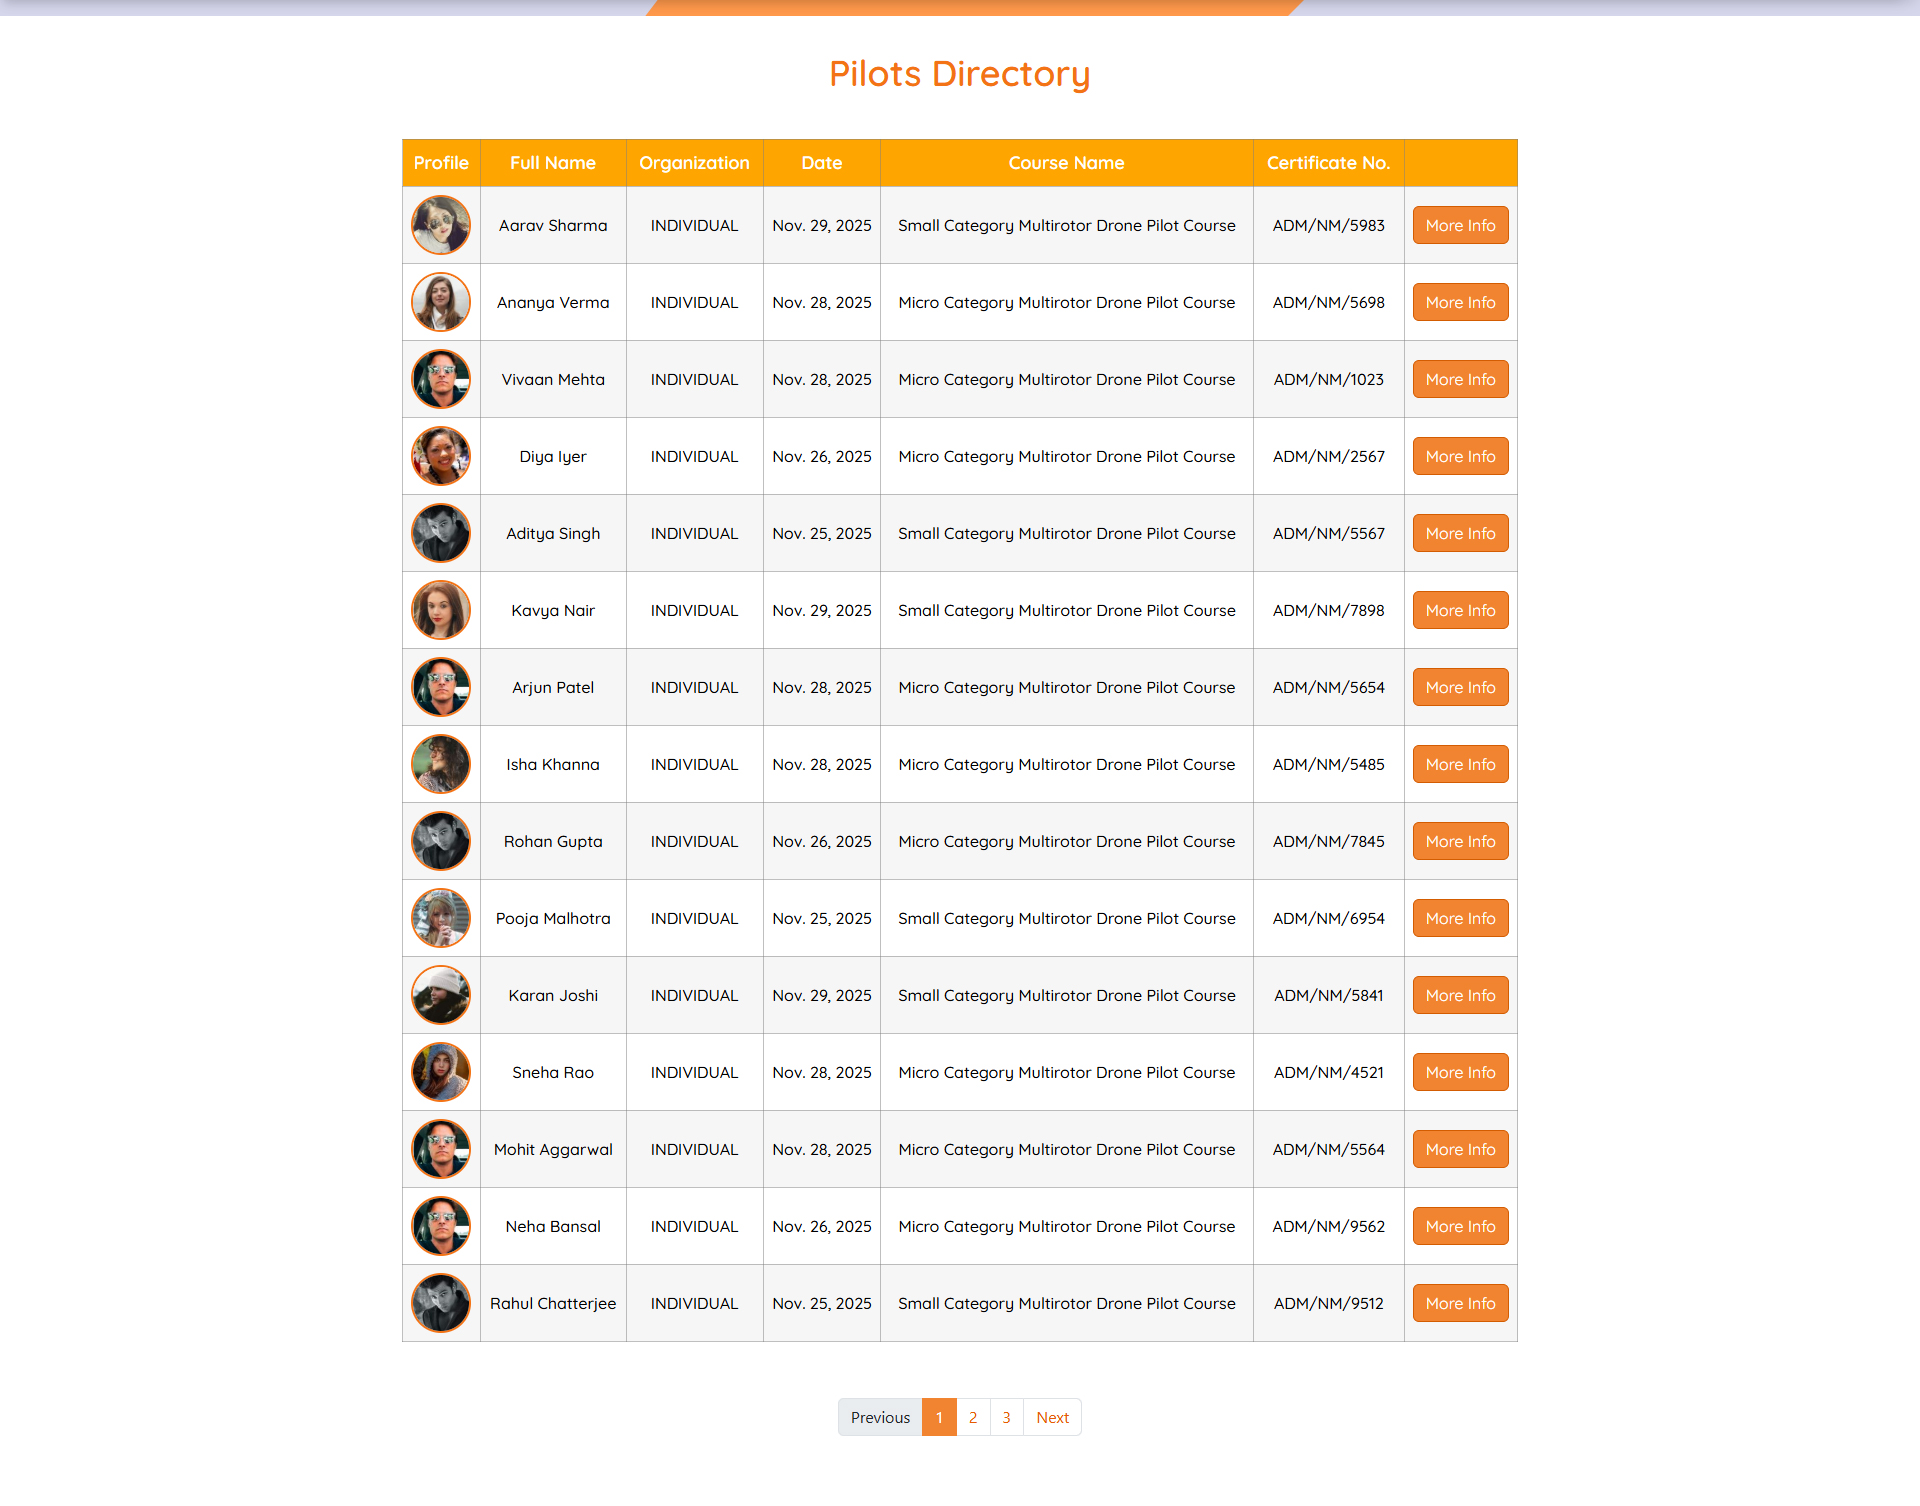Click the Previous pagination button
1920x1506 pixels.
pos(880,1417)
